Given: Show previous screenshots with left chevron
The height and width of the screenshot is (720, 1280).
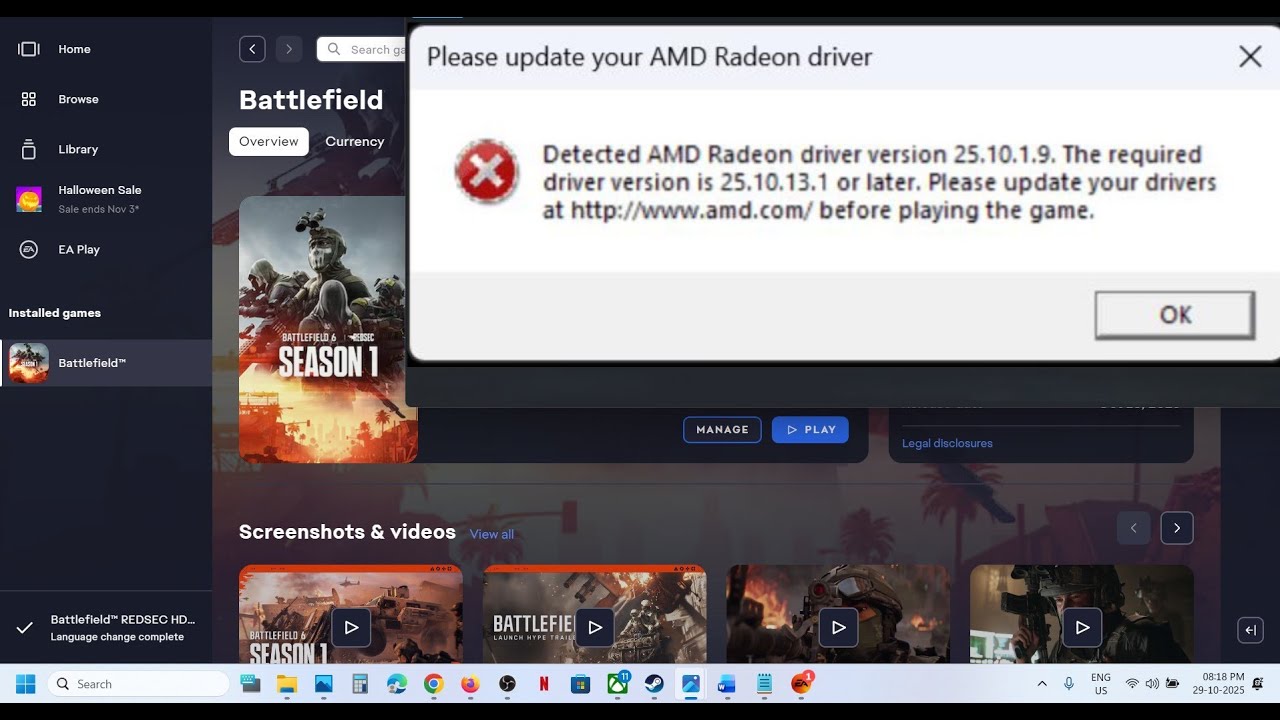Looking at the screenshot, I should tap(1134, 528).
